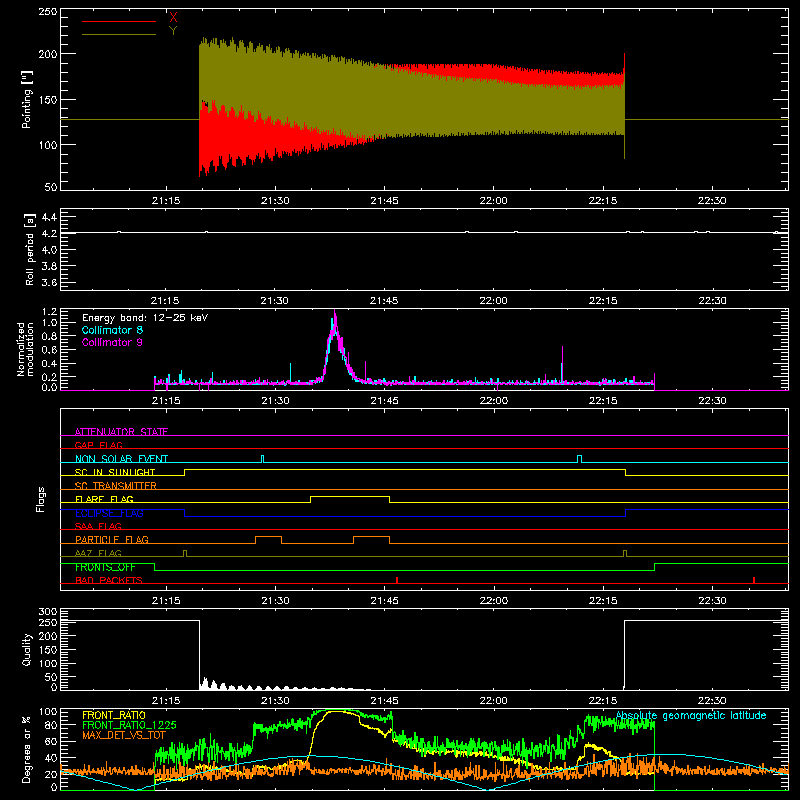Screen dimensions: 800x800
Task: Select the FRONT_RATIO legend entry
Action: click(114, 715)
